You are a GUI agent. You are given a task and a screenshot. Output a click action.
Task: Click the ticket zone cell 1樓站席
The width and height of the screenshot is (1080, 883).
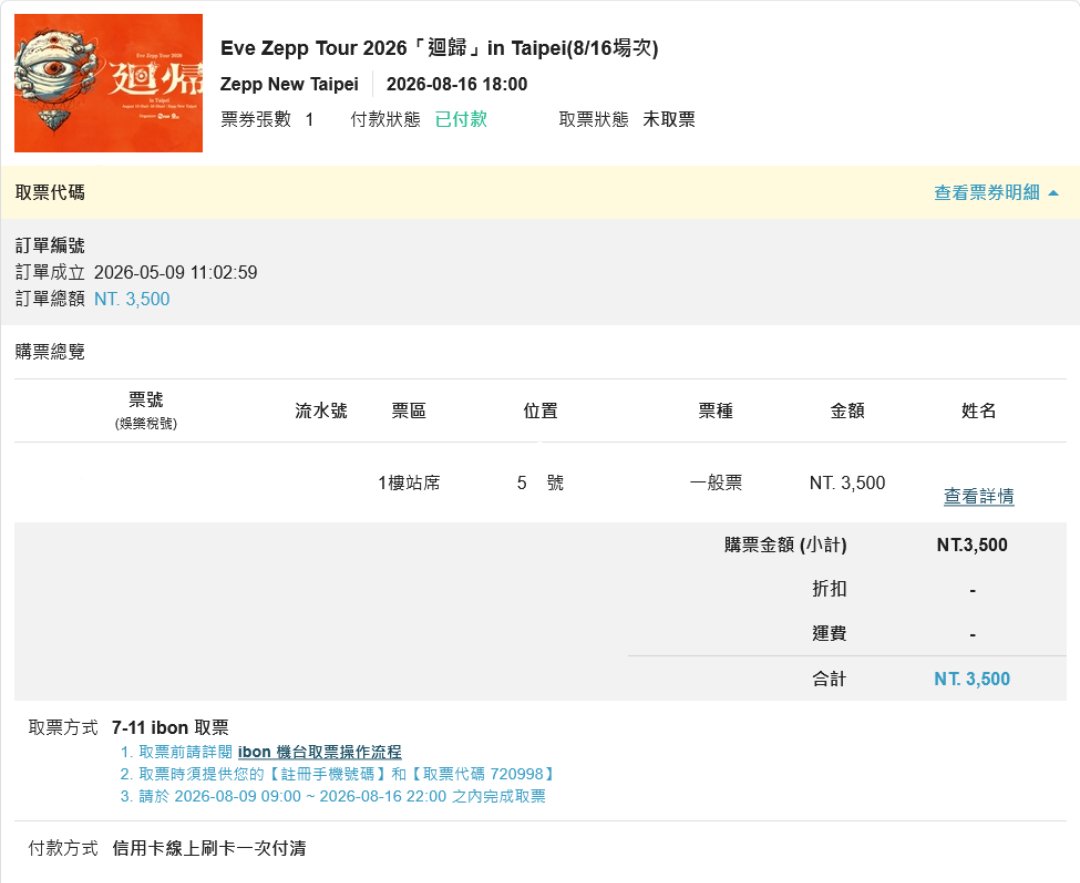[408, 483]
